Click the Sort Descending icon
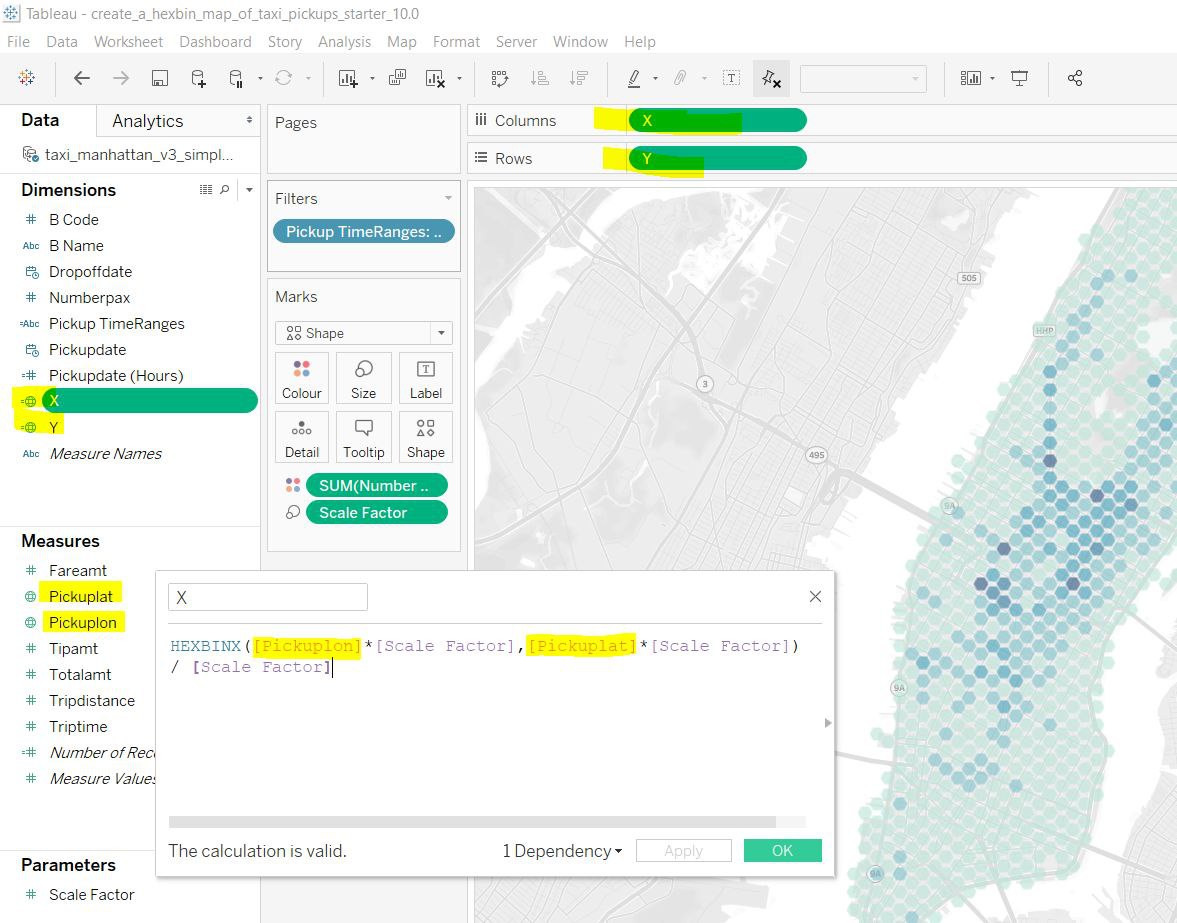This screenshot has width=1177, height=923. pos(579,78)
